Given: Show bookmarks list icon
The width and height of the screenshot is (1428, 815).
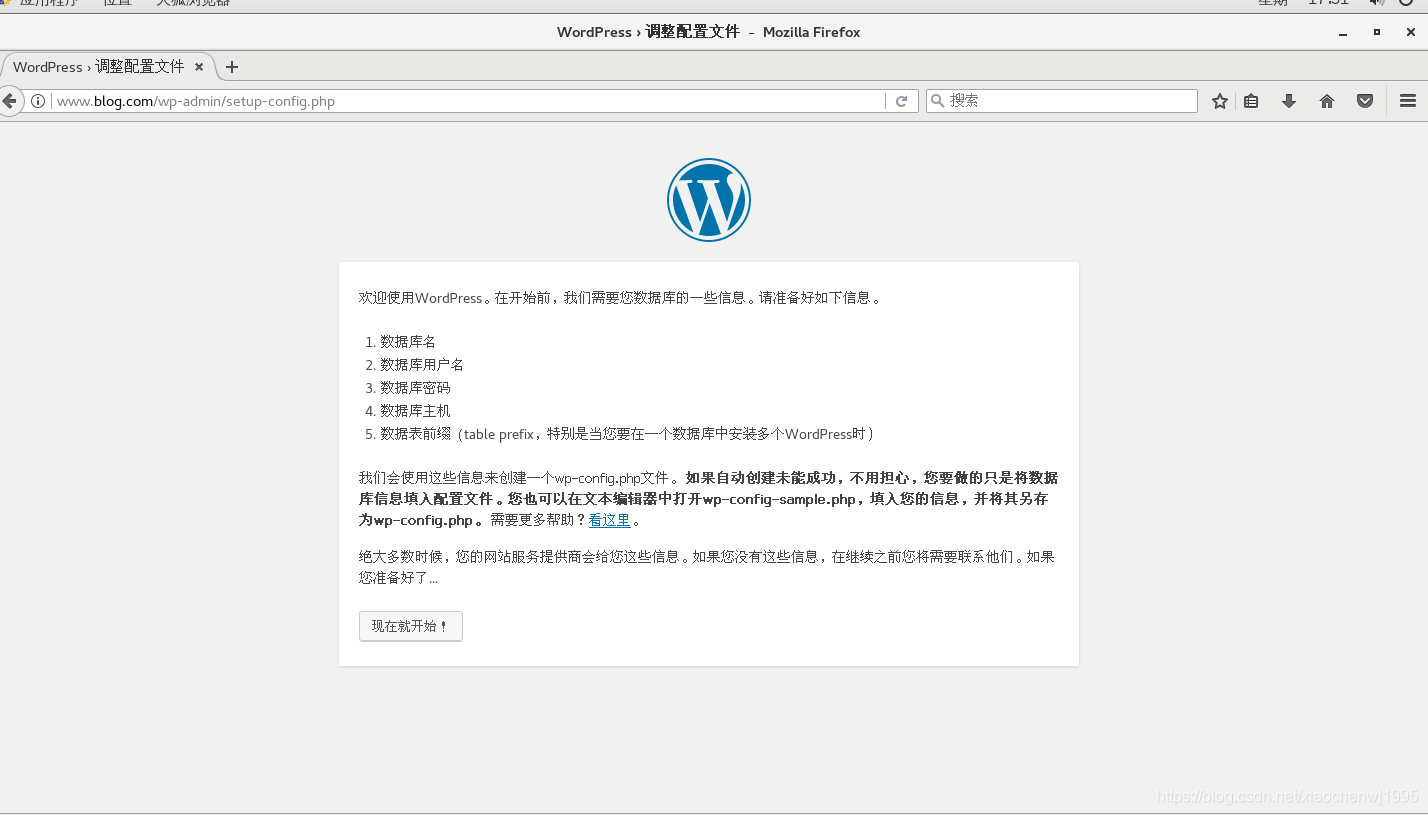Looking at the screenshot, I should [x=1251, y=101].
